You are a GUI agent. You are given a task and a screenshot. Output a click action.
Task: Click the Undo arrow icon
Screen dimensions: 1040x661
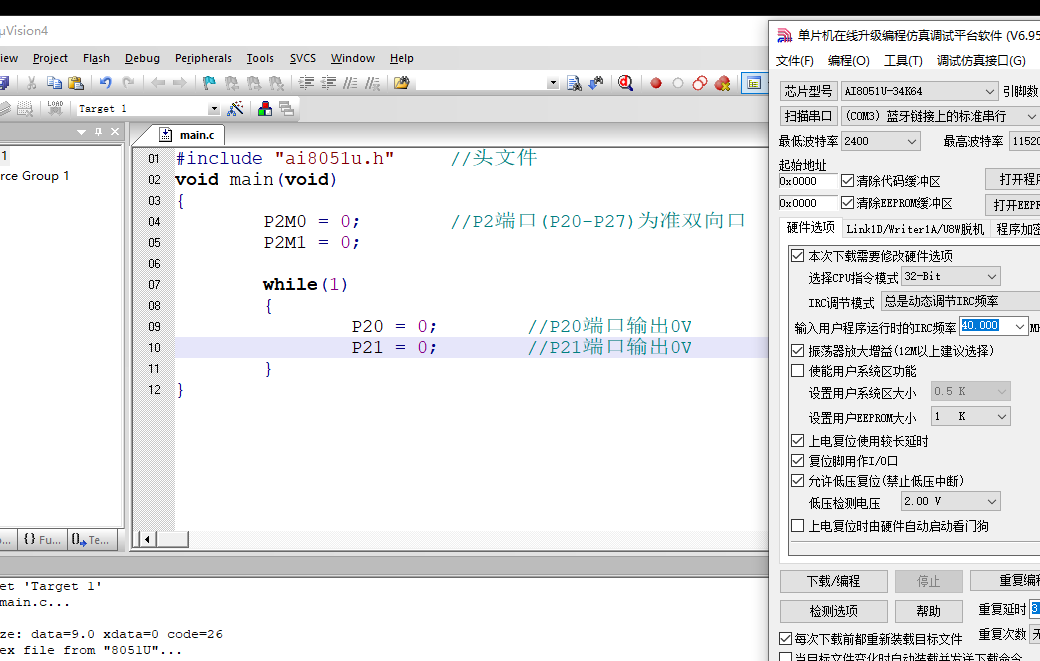coord(105,83)
